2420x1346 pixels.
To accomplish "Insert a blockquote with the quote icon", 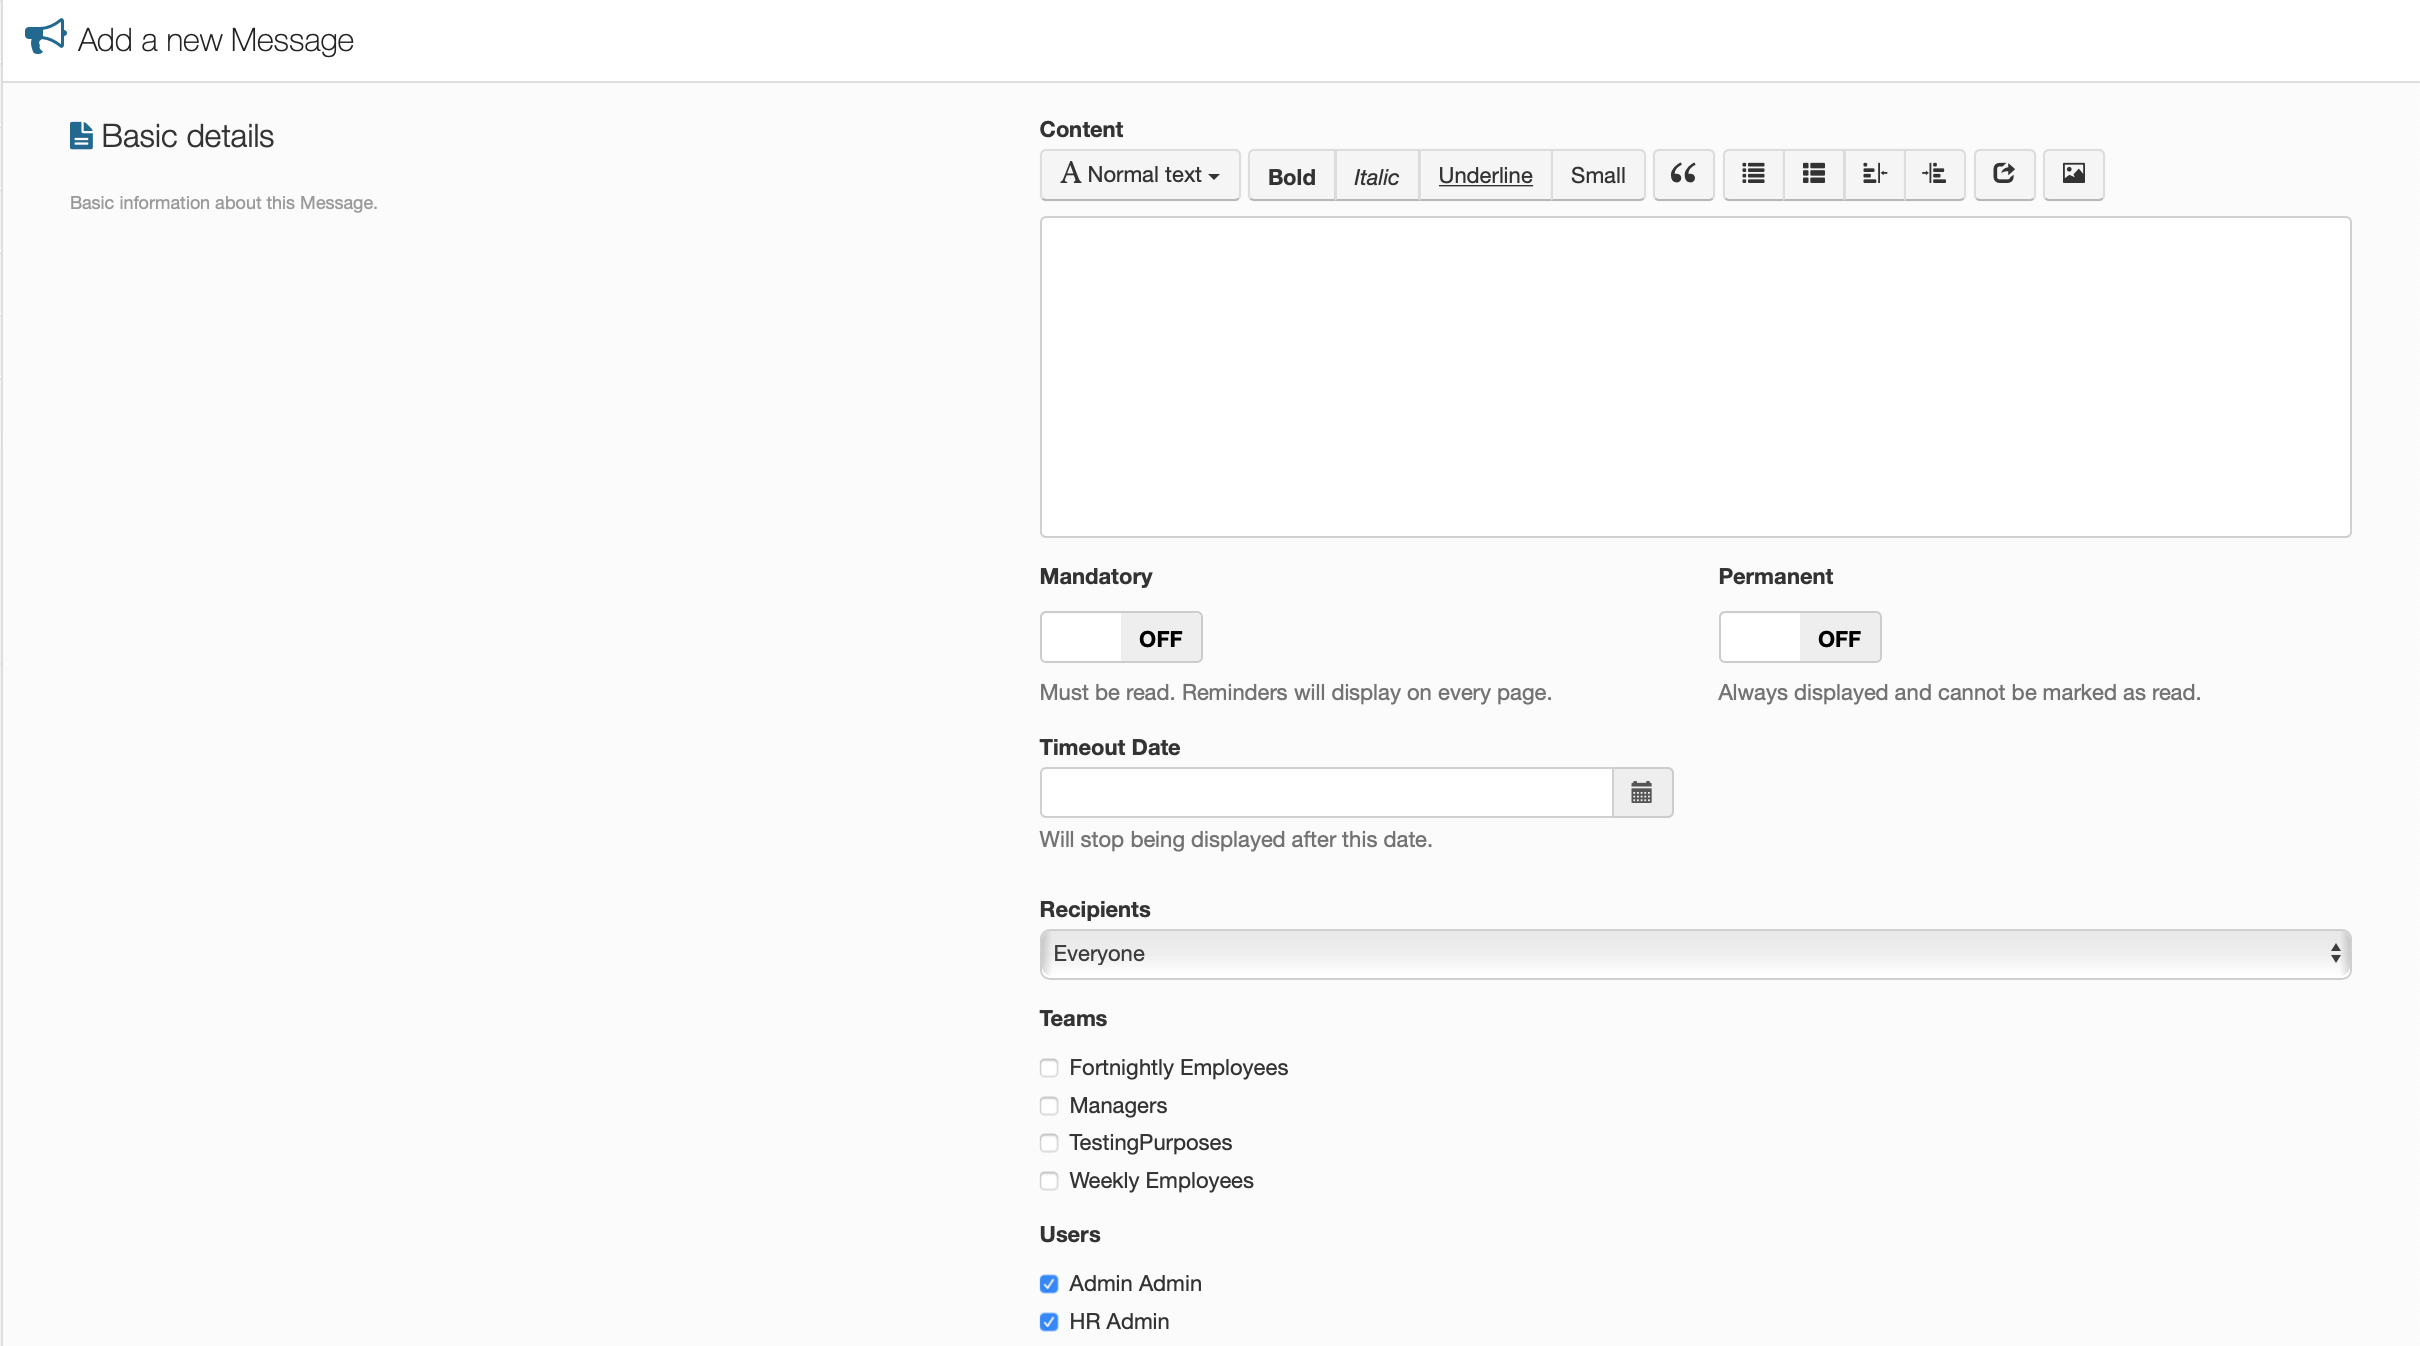I will point(1683,175).
